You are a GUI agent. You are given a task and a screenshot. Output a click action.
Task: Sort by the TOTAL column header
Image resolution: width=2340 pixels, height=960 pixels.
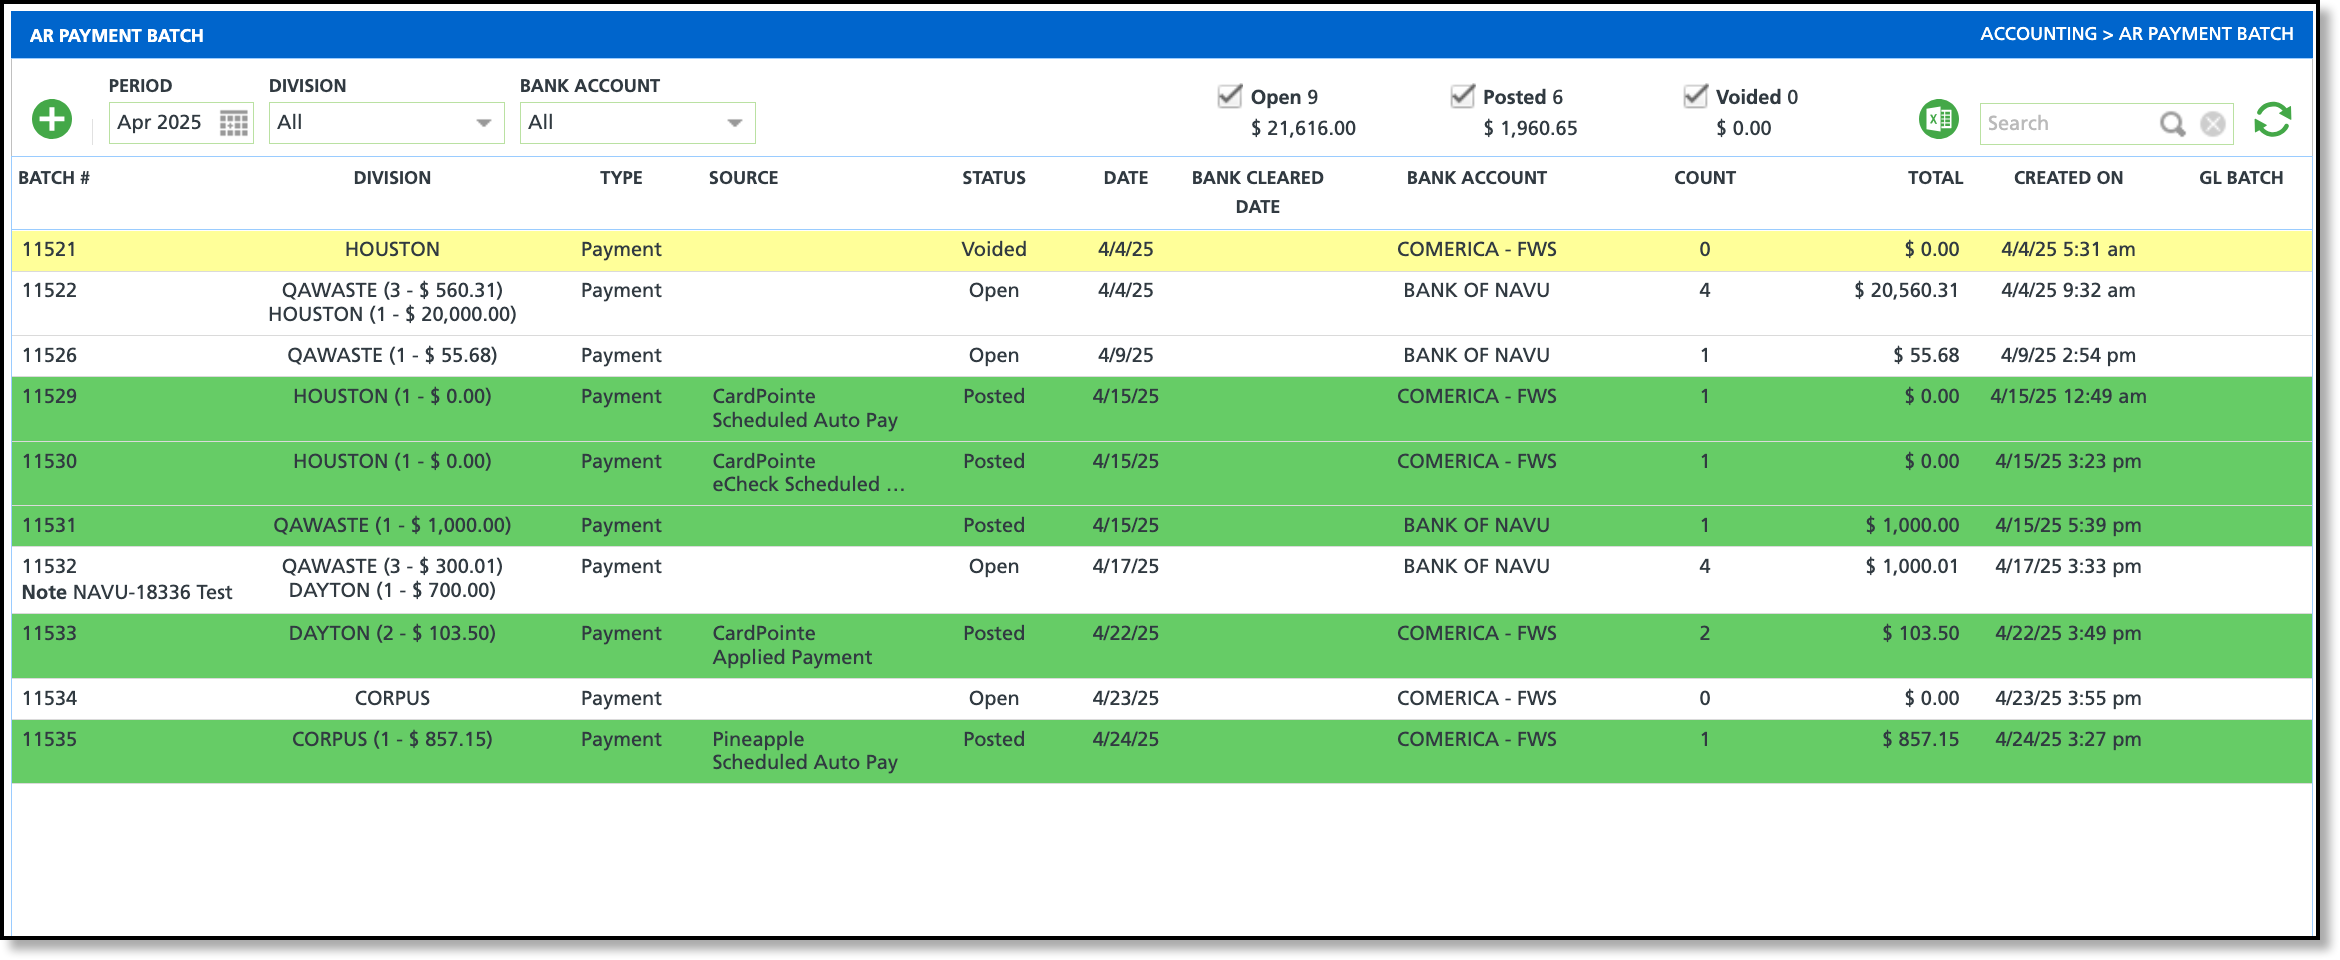click(x=1935, y=178)
